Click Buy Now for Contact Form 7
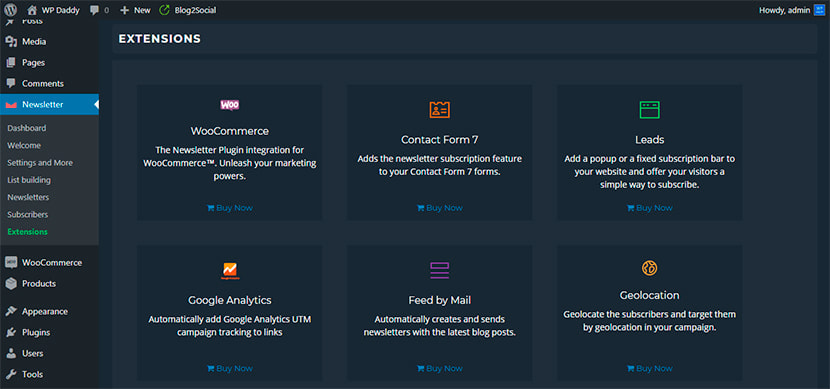Screen dimensions: 830x389 coord(439,208)
